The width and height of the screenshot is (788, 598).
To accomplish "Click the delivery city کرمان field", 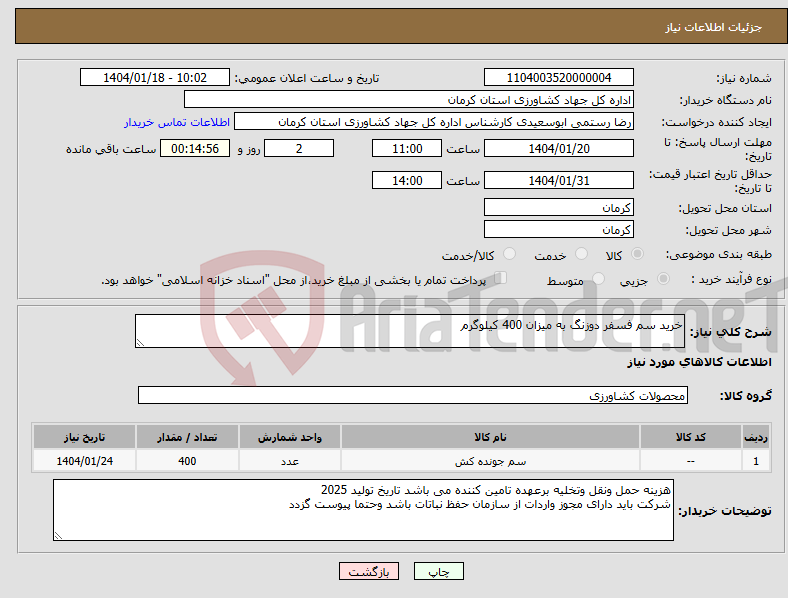I will coord(558,229).
